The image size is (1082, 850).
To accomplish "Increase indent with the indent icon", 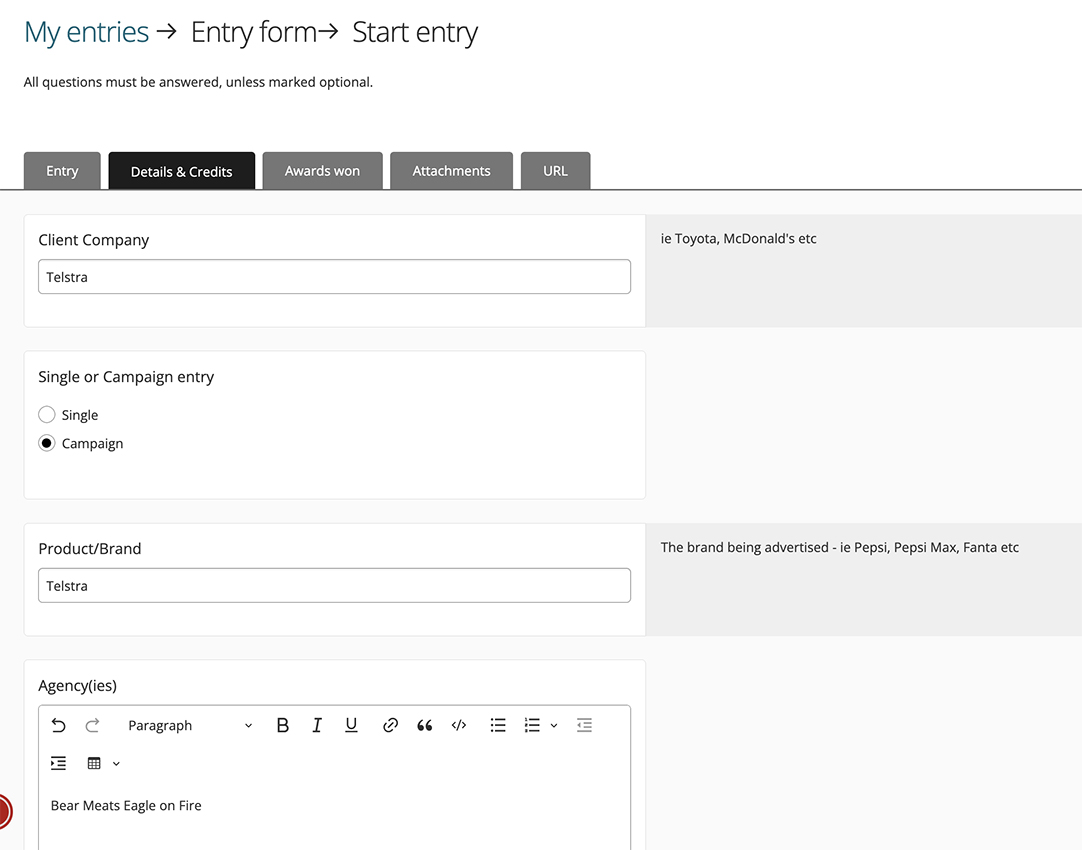I will coord(59,764).
